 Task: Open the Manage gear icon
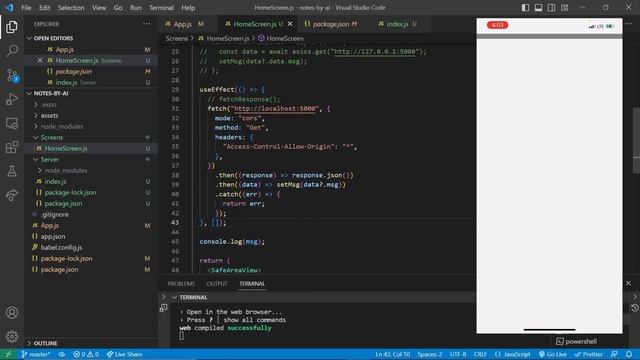pyautogui.click(x=12, y=336)
